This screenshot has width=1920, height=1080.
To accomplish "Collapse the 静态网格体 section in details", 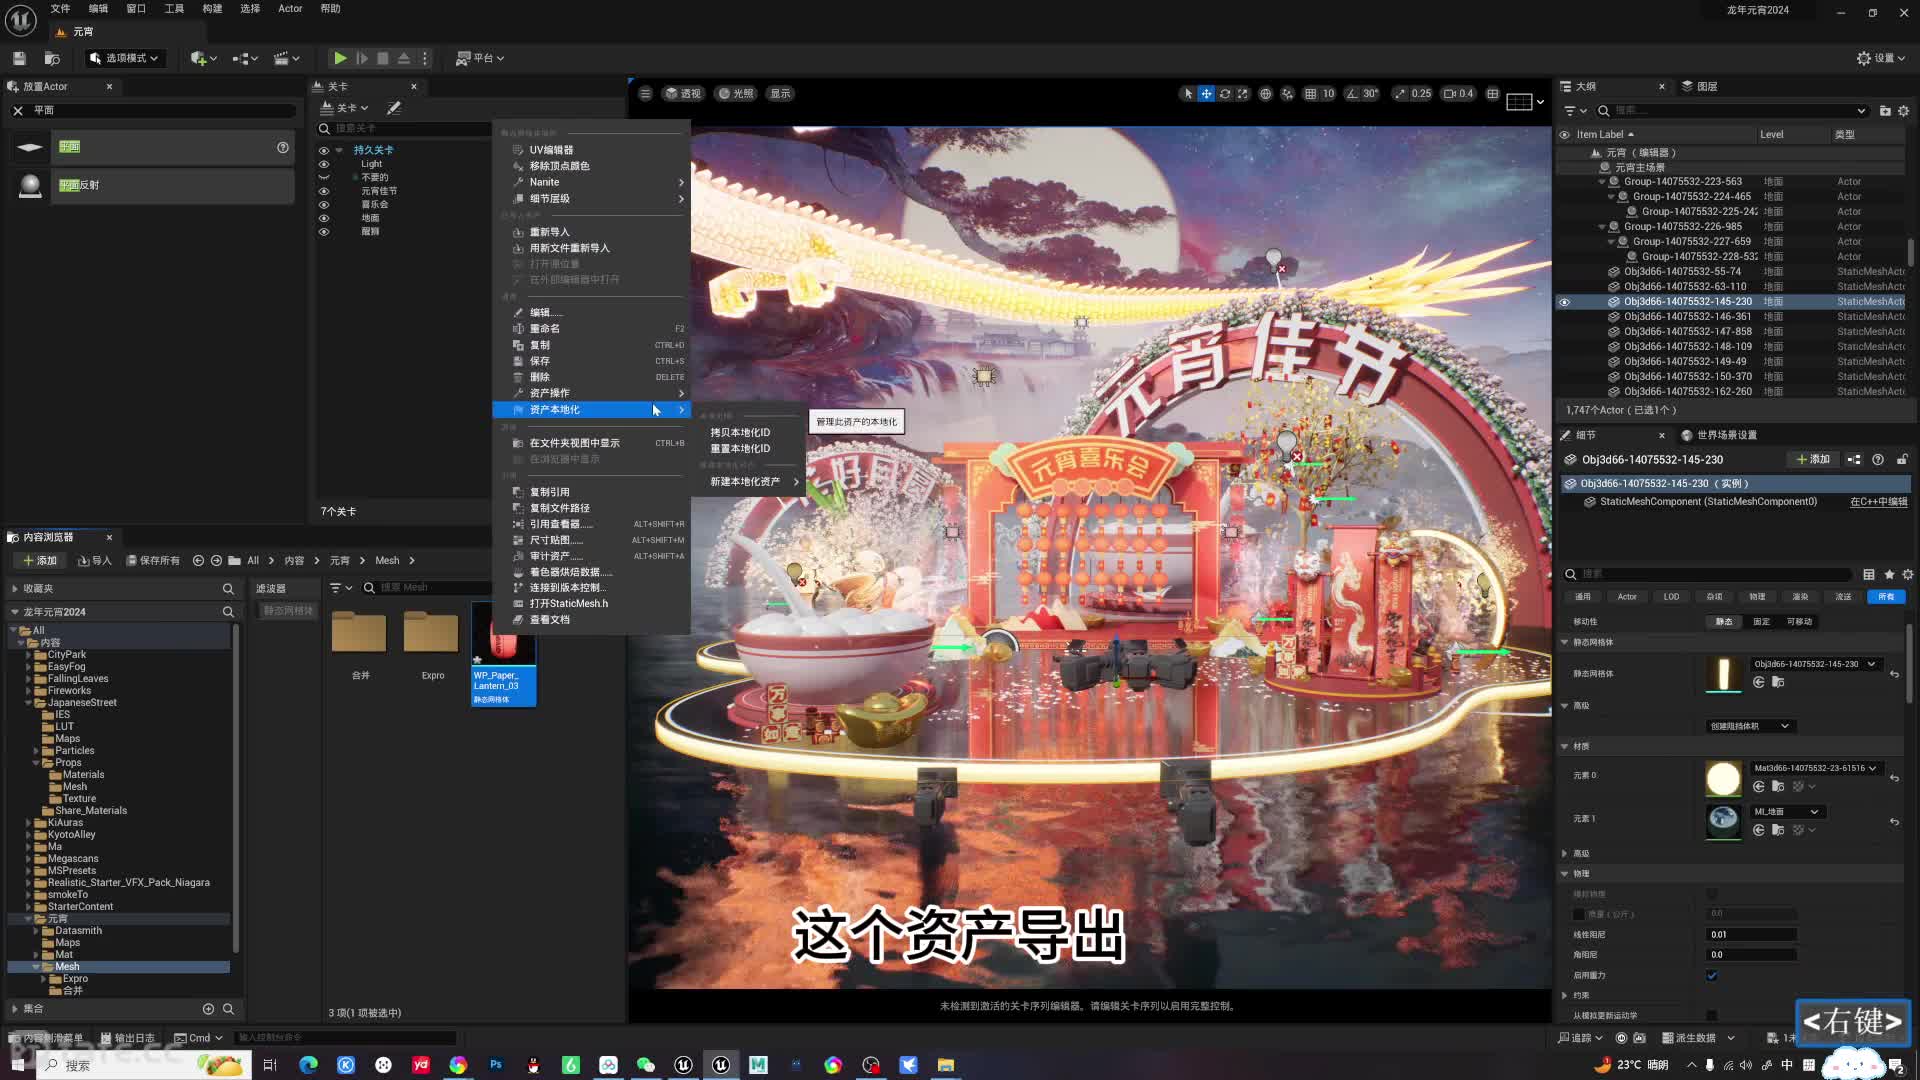I will 1565,643.
